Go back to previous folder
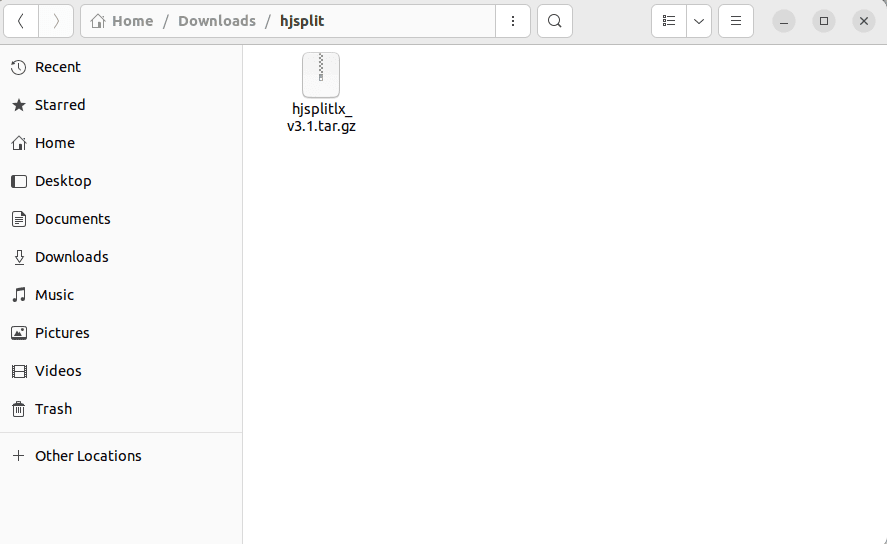887x544 pixels. 21,21
